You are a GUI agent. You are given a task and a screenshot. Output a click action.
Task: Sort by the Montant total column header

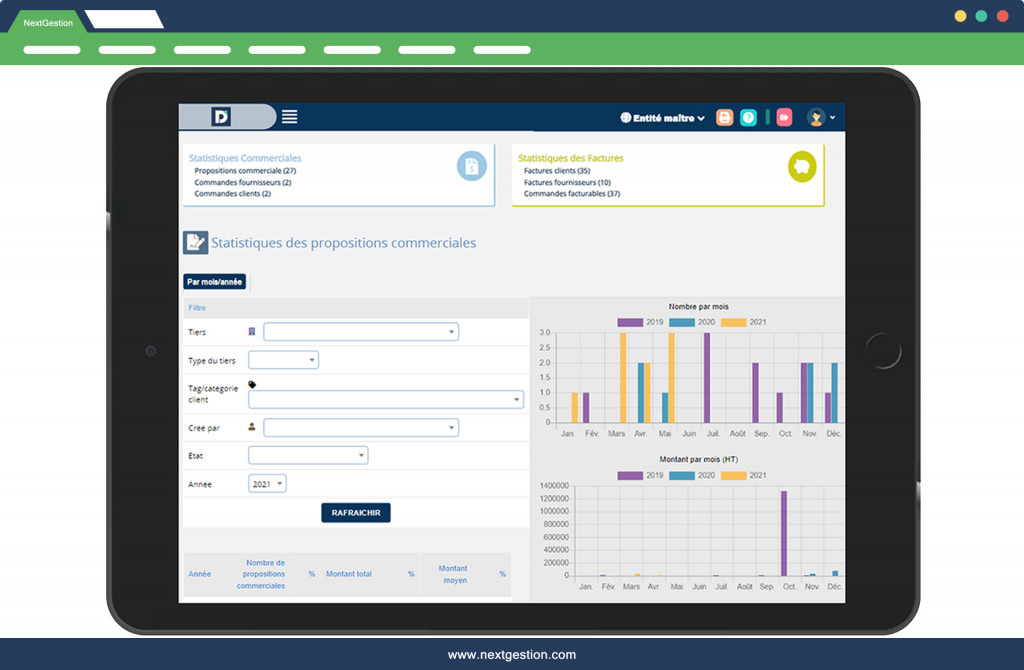pyautogui.click(x=349, y=574)
